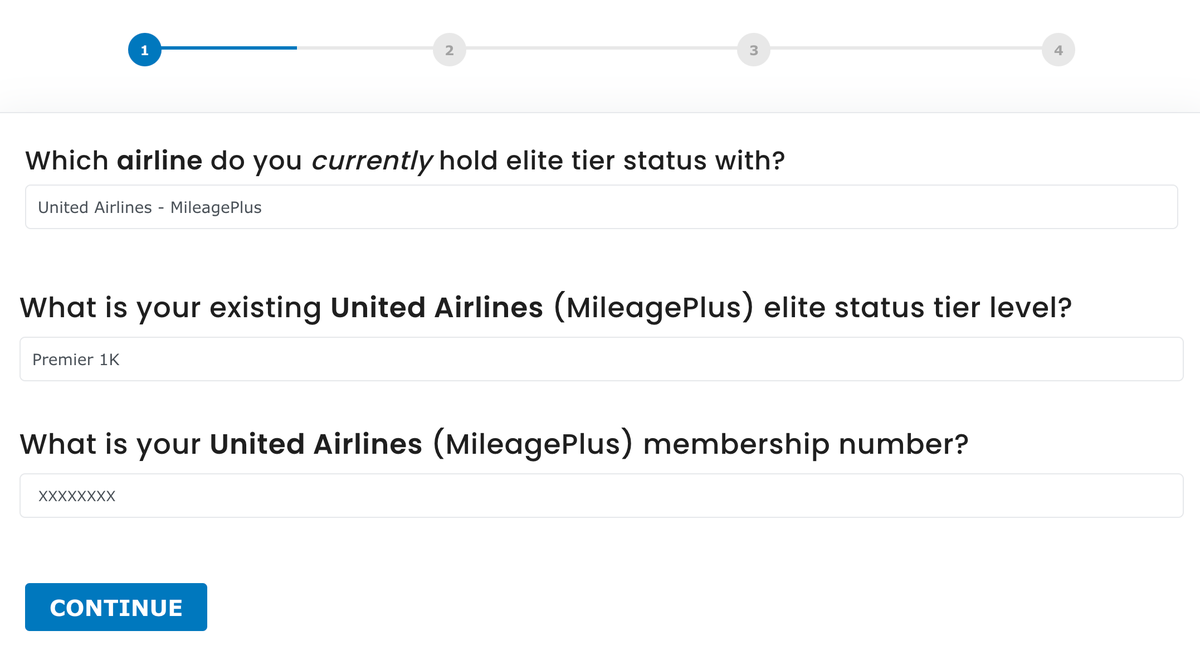The image size is (1200, 650).
Task: Select step 3 circle in the progress bar
Action: 753,49
